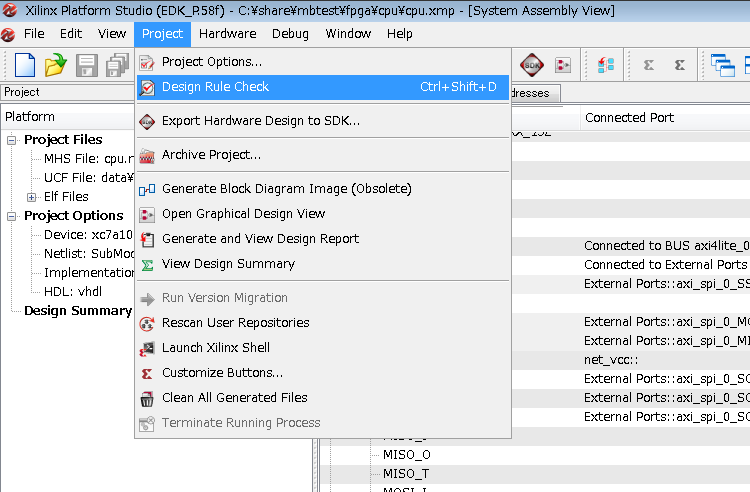Select Design Summary in project tree
Screen dimensions: 750x492
point(77,311)
